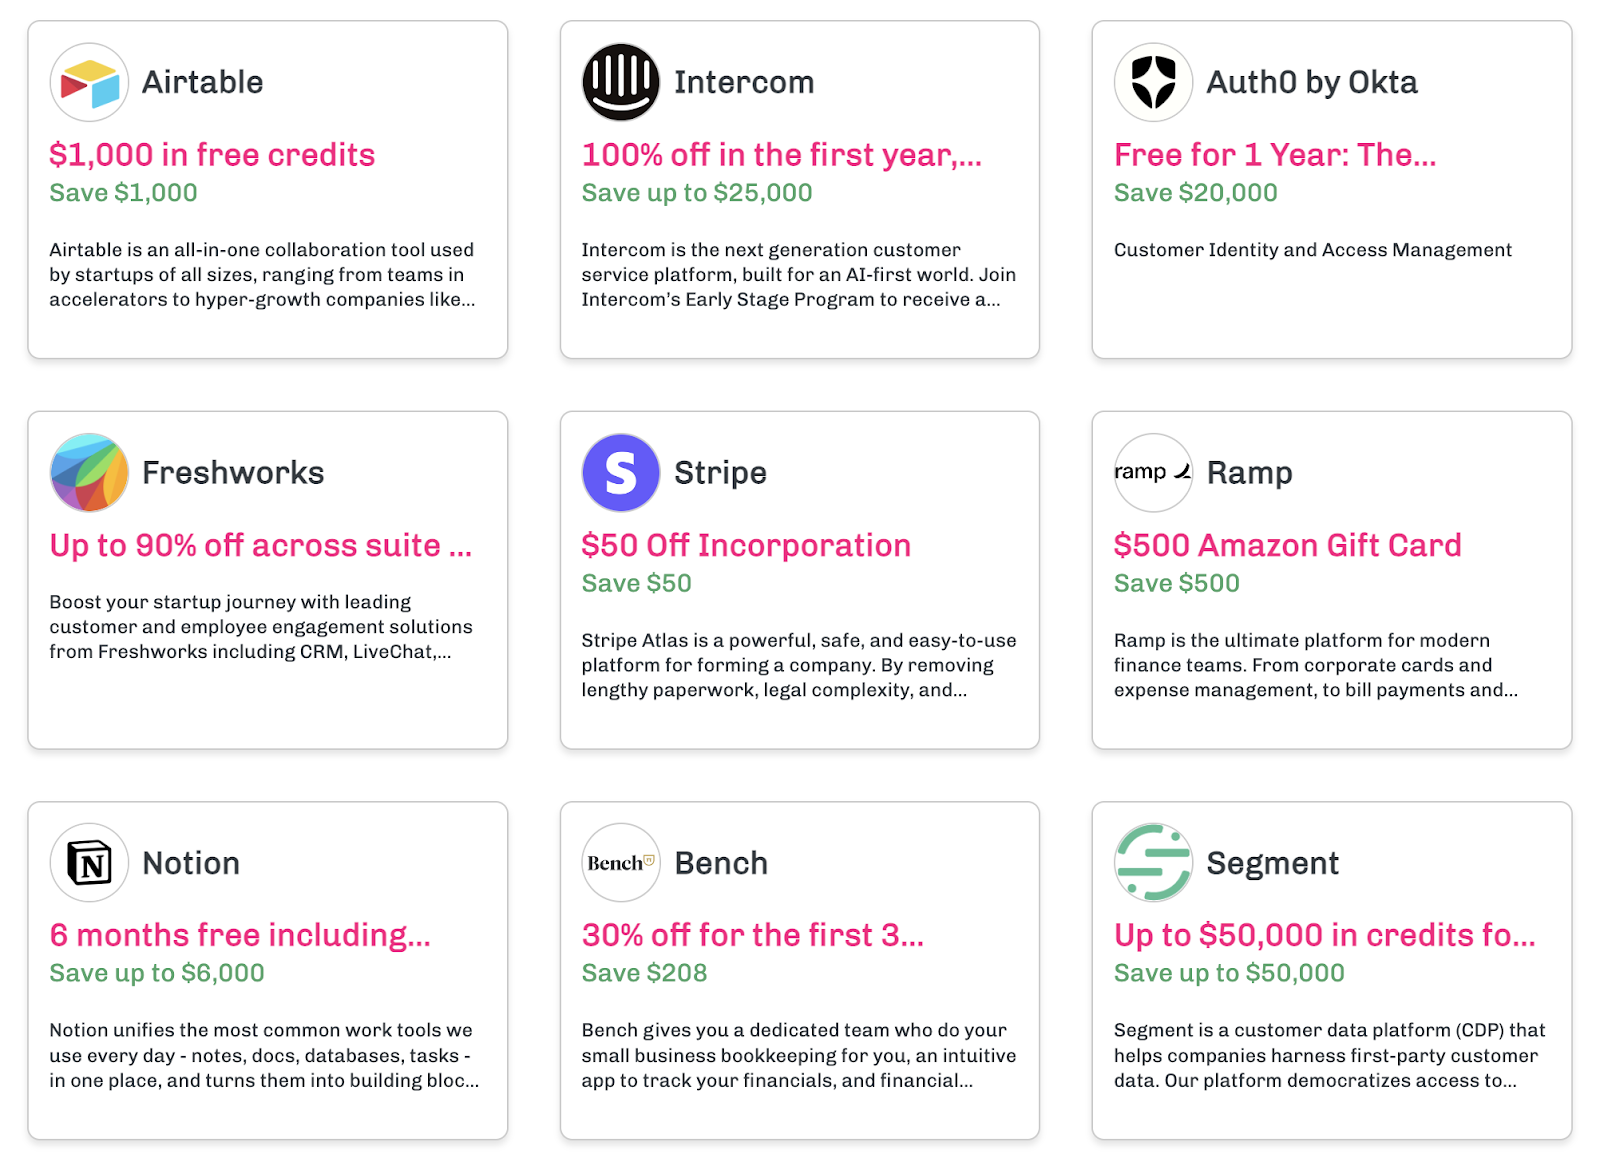
Task: Click the Segment description text
Action: (x=1329, y=1055)
